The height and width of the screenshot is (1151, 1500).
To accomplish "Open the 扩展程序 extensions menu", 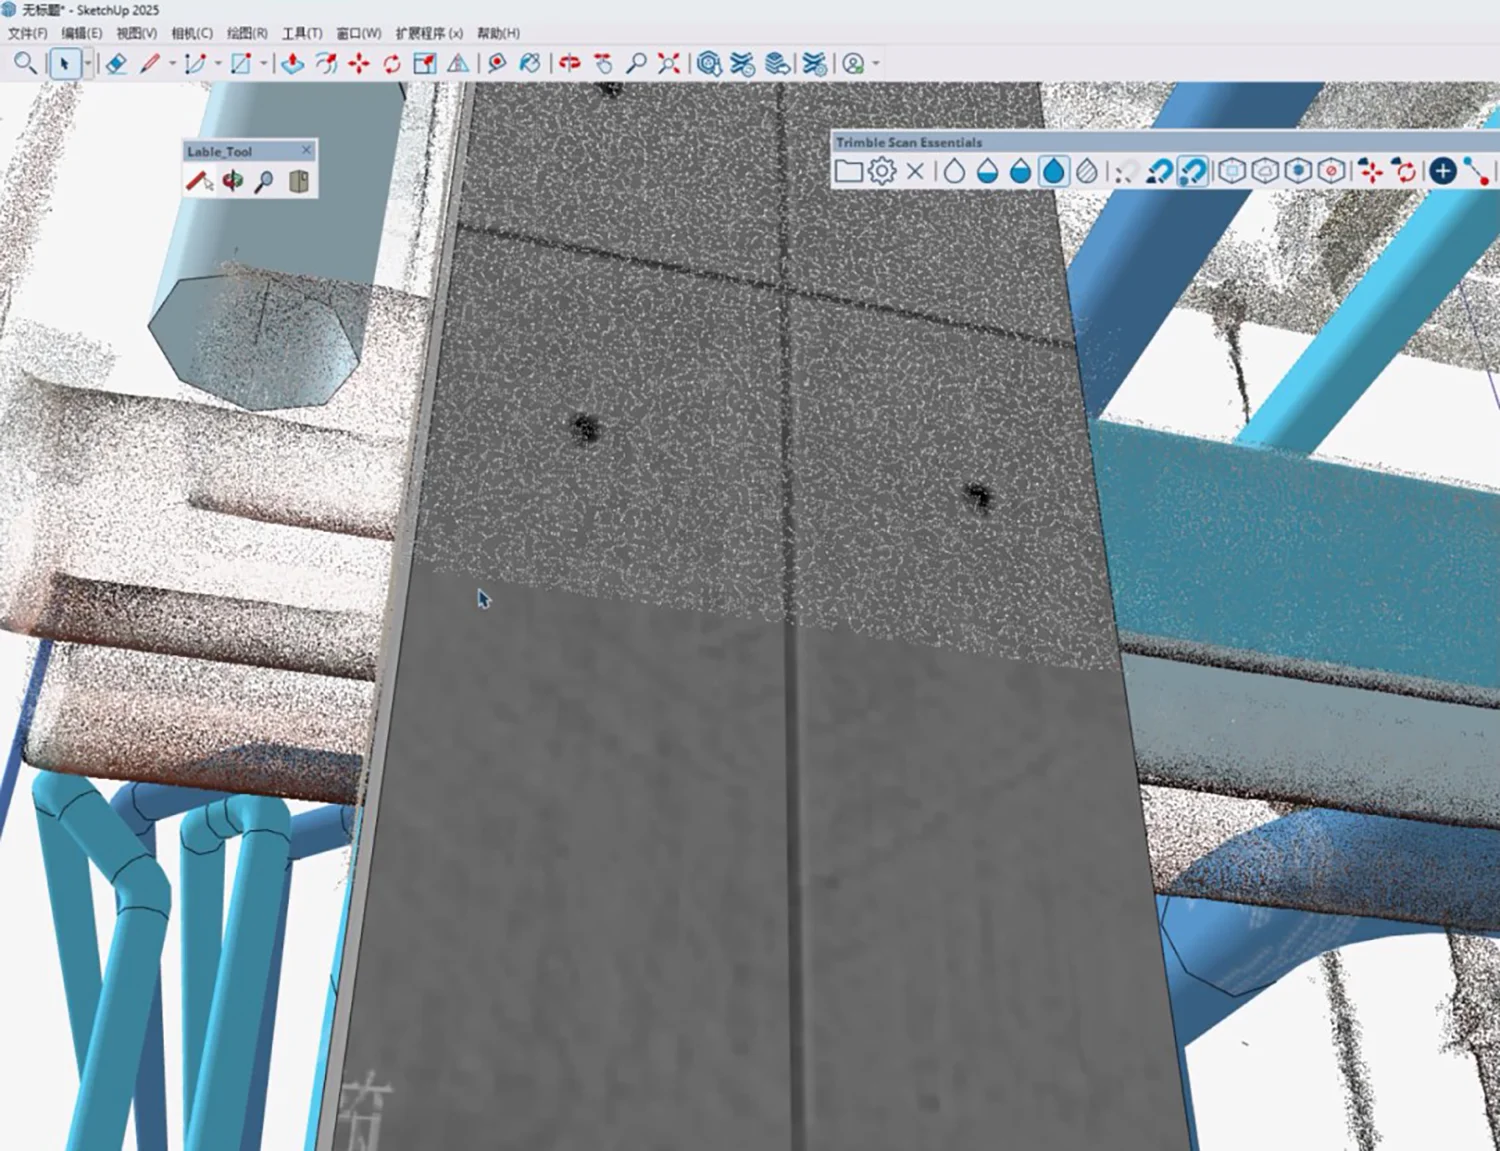I will pyautogui.click(x=429, y=33).
